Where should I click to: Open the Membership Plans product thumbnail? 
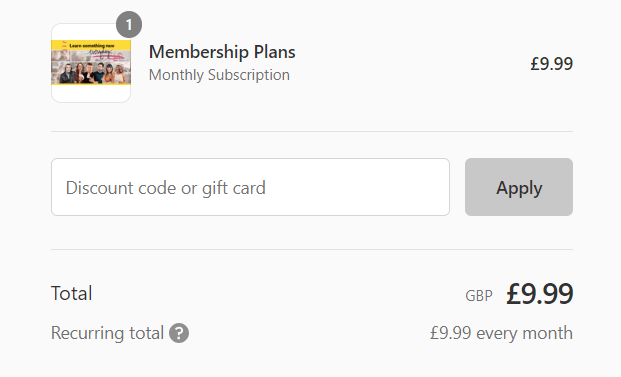point(91,63)
